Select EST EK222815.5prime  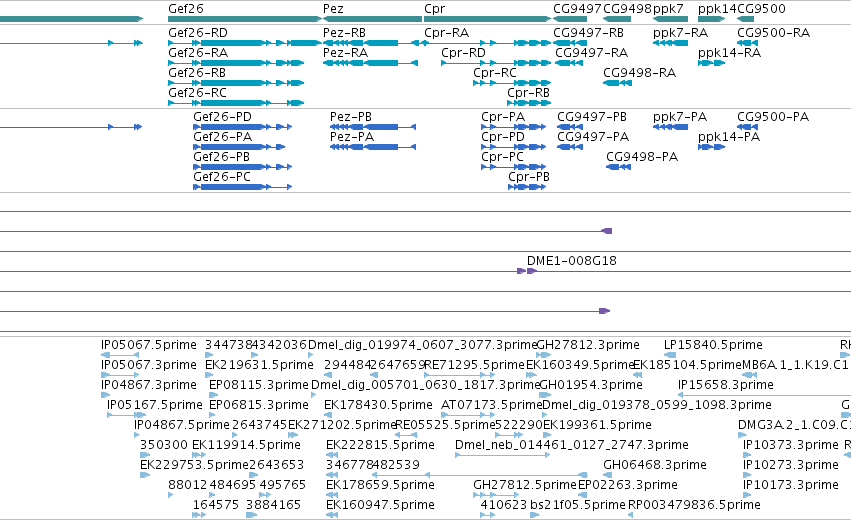tap(332, 455)
